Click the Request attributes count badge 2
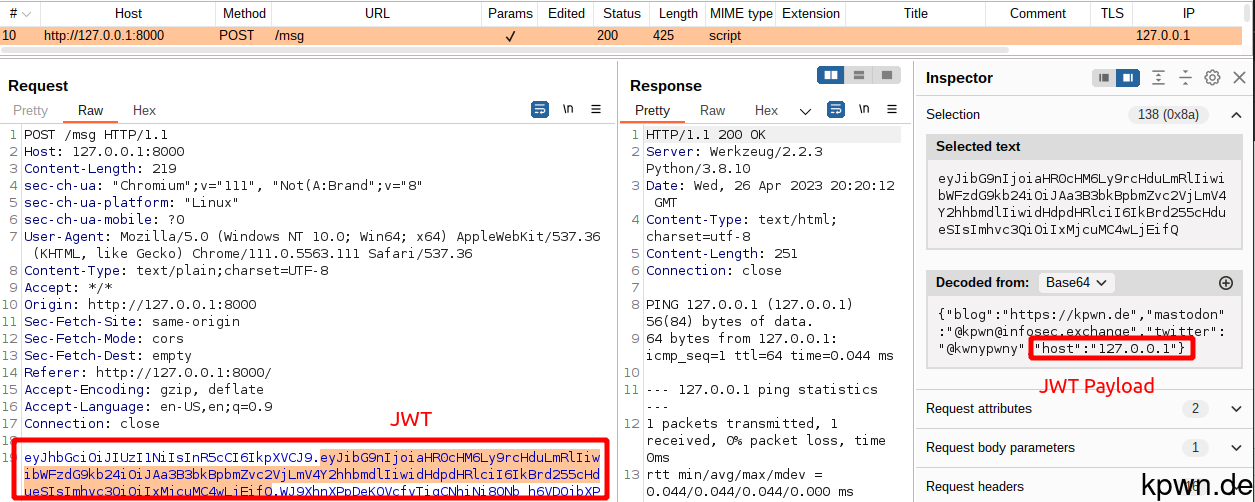Screen dimensions: 1255x502 [x=1194, y=409]
